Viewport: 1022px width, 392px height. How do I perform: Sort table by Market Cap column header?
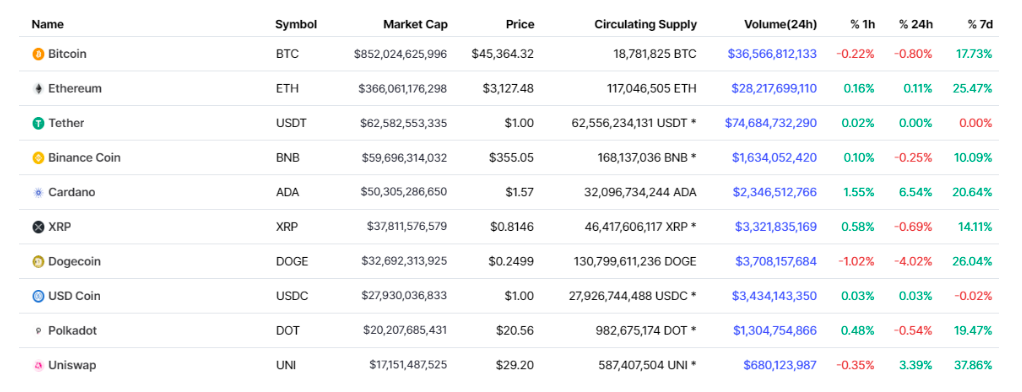tap(415, 25)
